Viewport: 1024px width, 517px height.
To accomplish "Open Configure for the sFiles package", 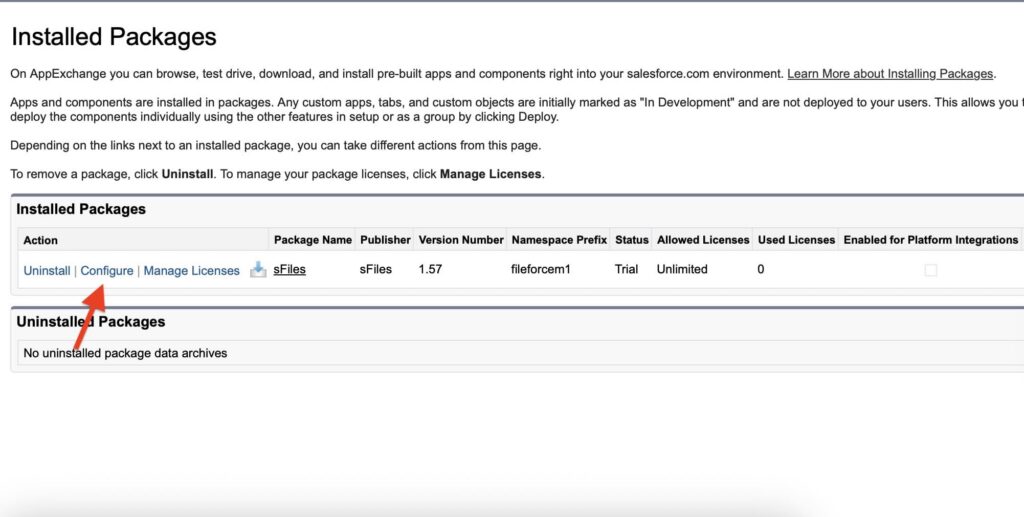I will click(107, 270).
